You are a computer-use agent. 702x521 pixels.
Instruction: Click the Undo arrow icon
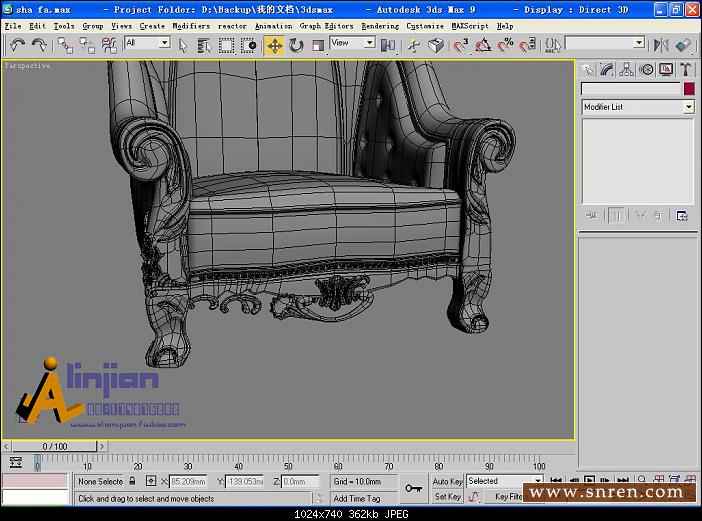[17, 45]
